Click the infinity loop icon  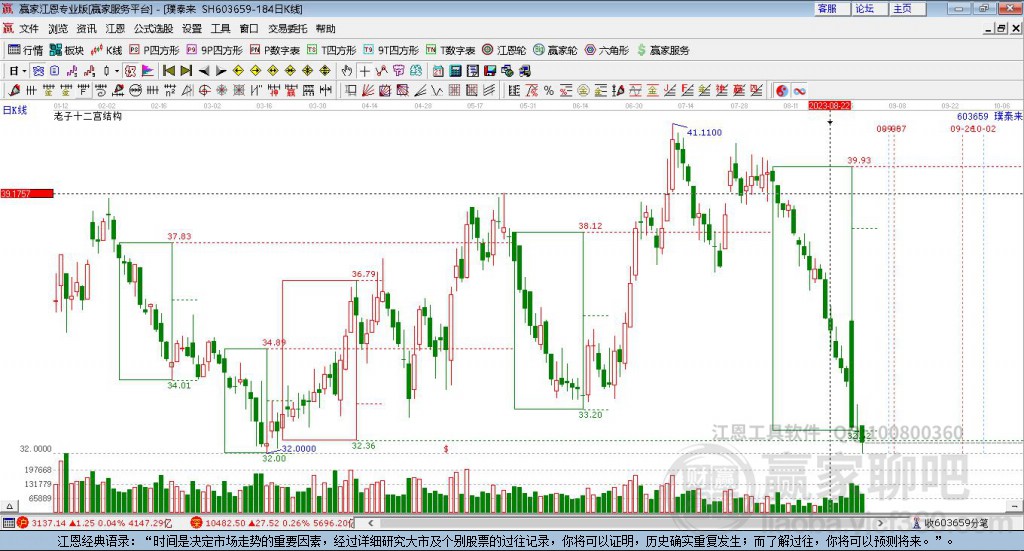tap(799, 91)
